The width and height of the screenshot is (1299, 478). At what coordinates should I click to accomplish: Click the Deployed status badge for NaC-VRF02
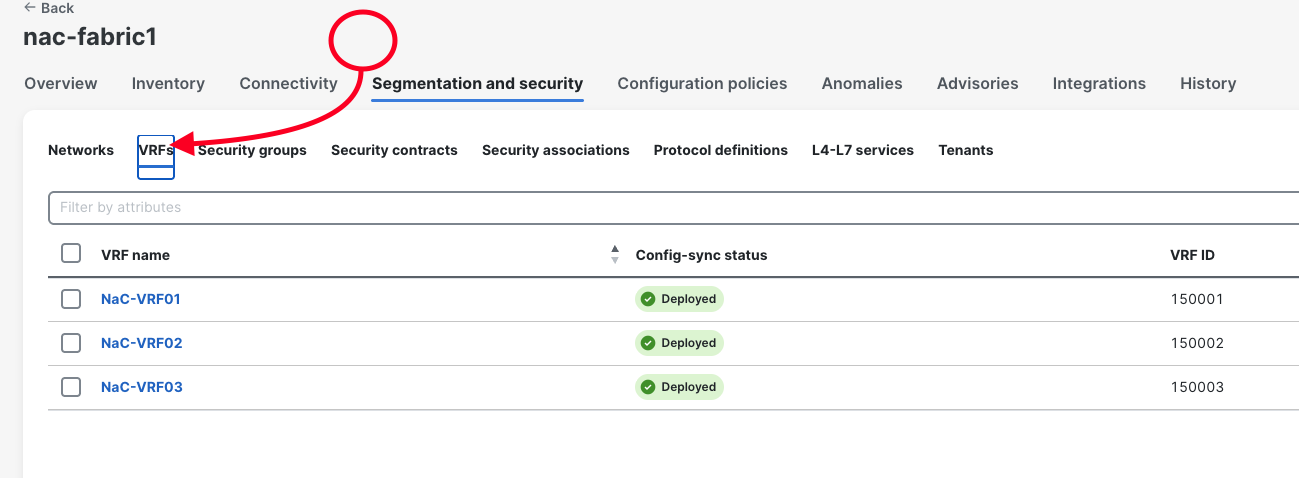679,343
